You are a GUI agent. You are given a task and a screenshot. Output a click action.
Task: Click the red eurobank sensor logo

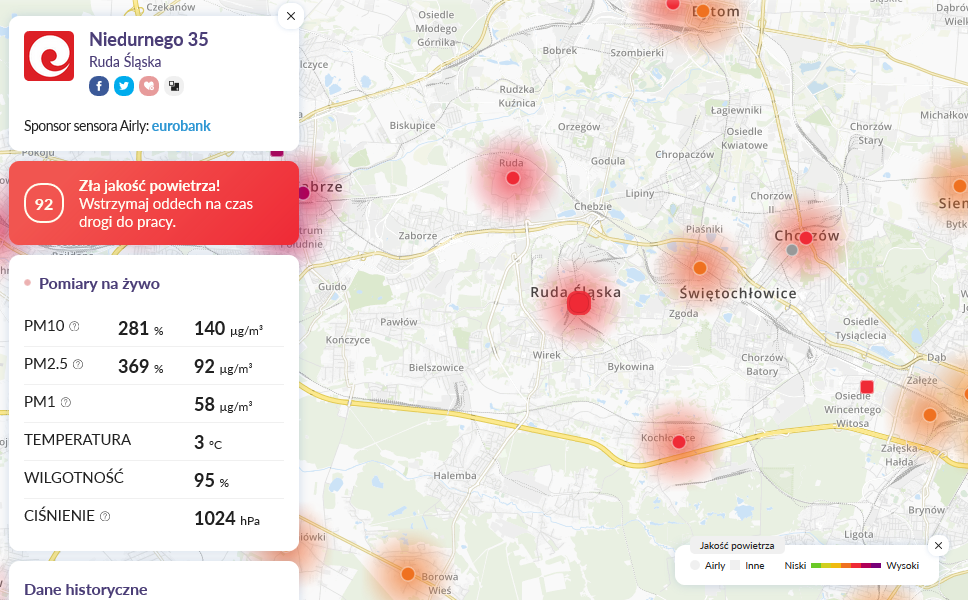point(49,56)
